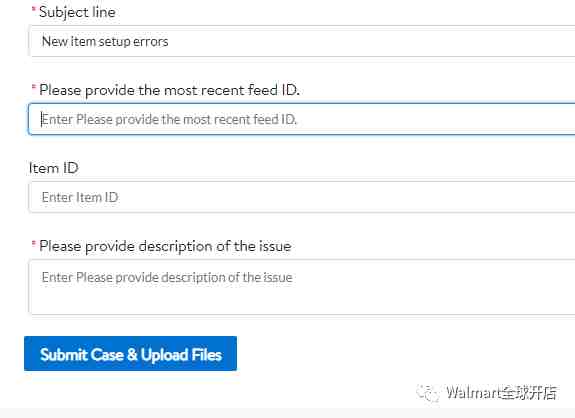Viewport: 575px width, 418px height.
Task: Click blank space right of Submit button
Action: (x=367, y=354)
